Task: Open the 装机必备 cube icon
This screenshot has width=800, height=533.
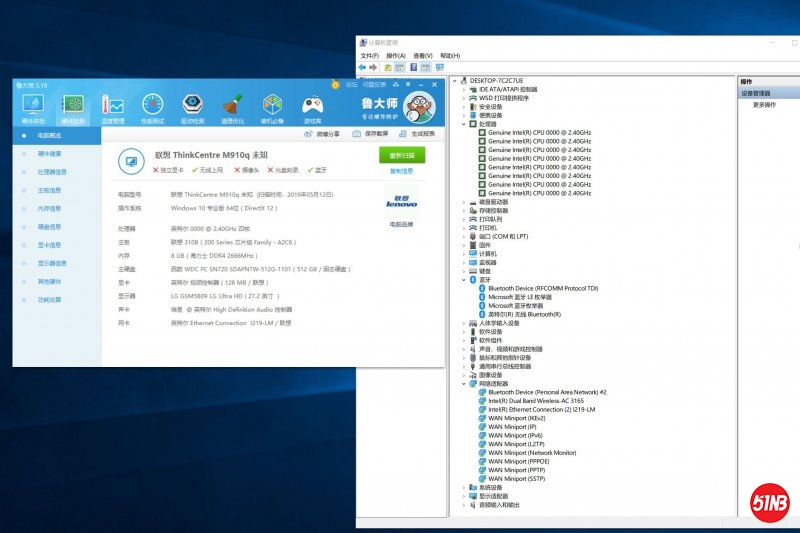Action: click(x=272, y=107)
